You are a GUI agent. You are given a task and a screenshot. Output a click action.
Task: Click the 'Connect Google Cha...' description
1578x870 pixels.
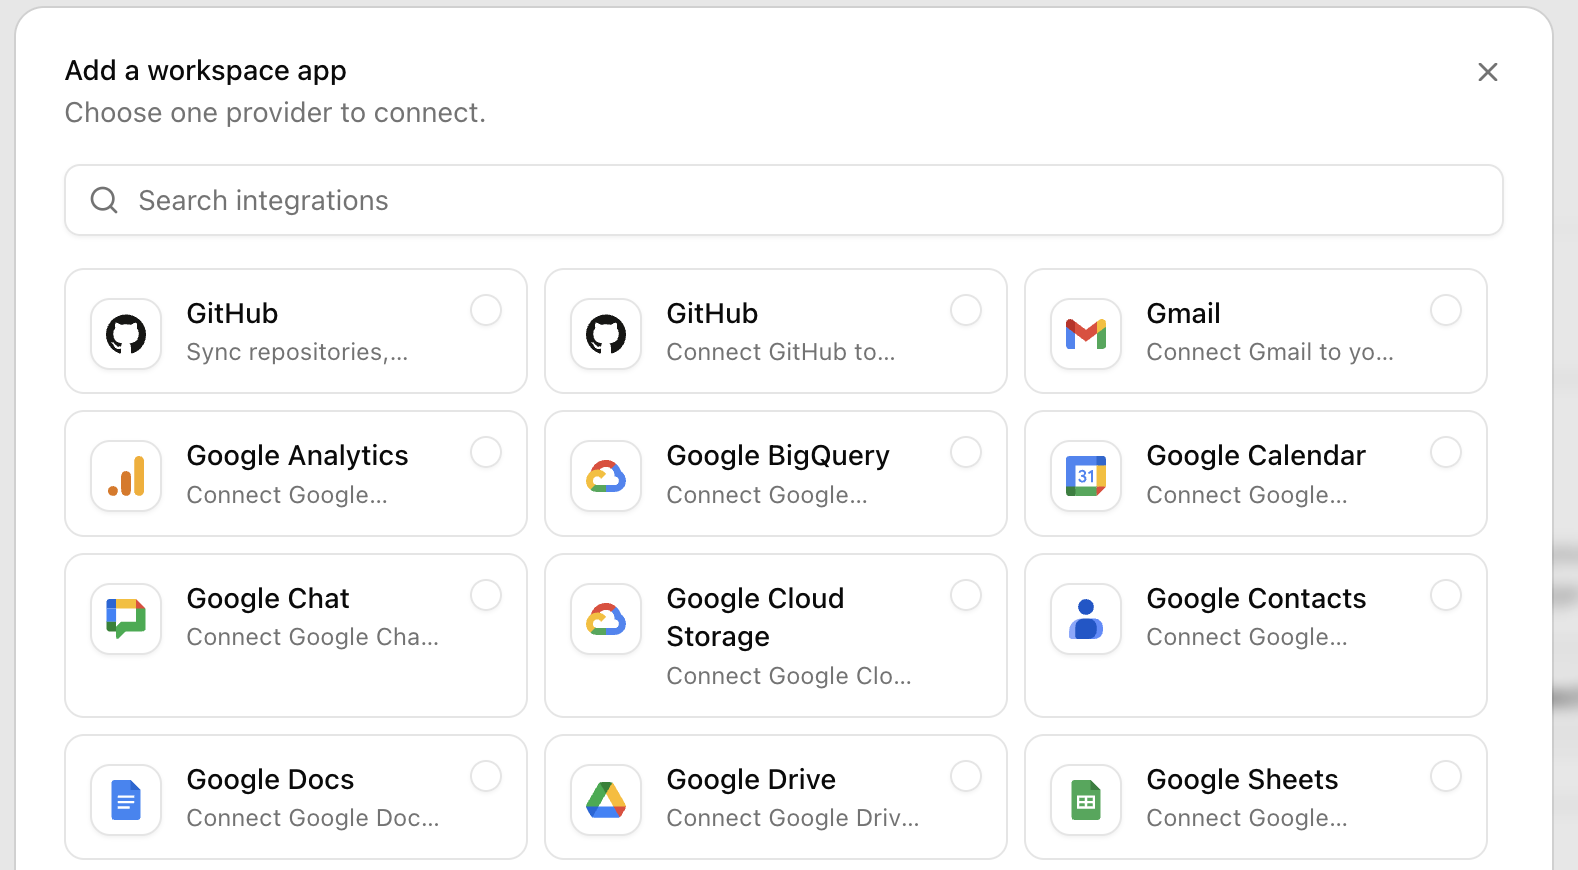[x=313, y=637]
